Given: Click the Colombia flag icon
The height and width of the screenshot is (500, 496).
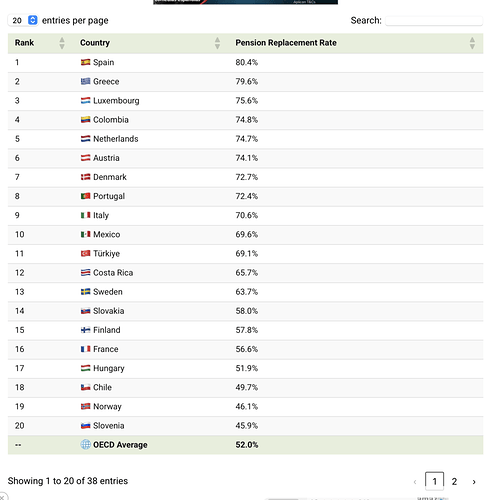Looking at the screenshot, I should [85, 120].
